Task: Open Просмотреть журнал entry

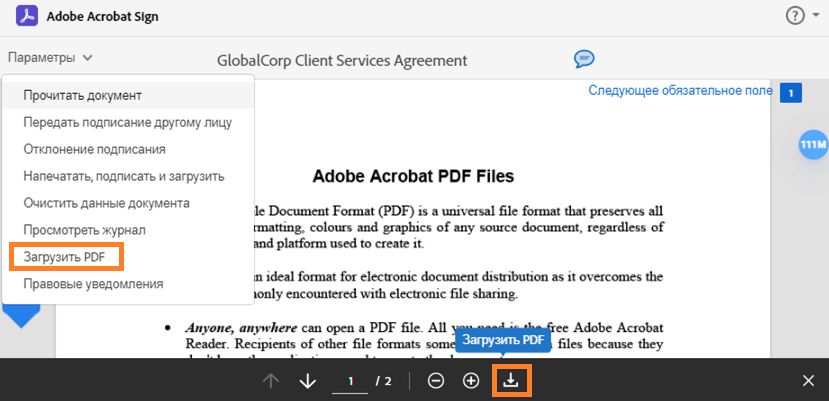Action: (127, 230)
